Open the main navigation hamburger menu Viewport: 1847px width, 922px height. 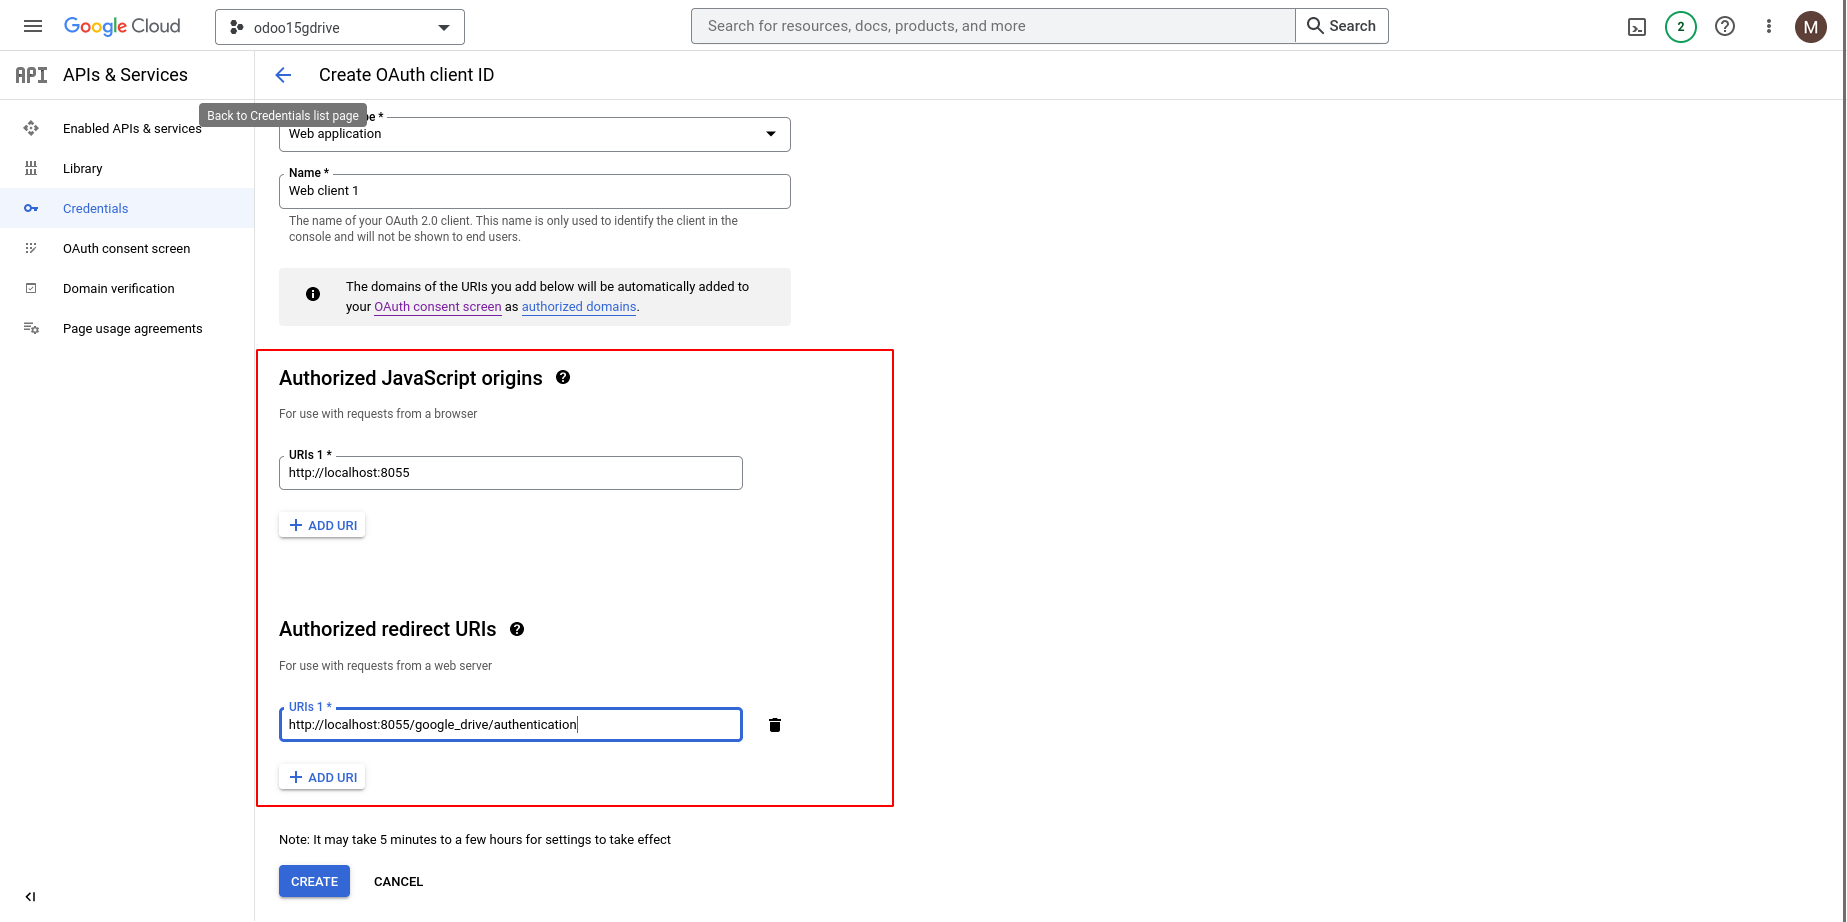coord(33,26)
